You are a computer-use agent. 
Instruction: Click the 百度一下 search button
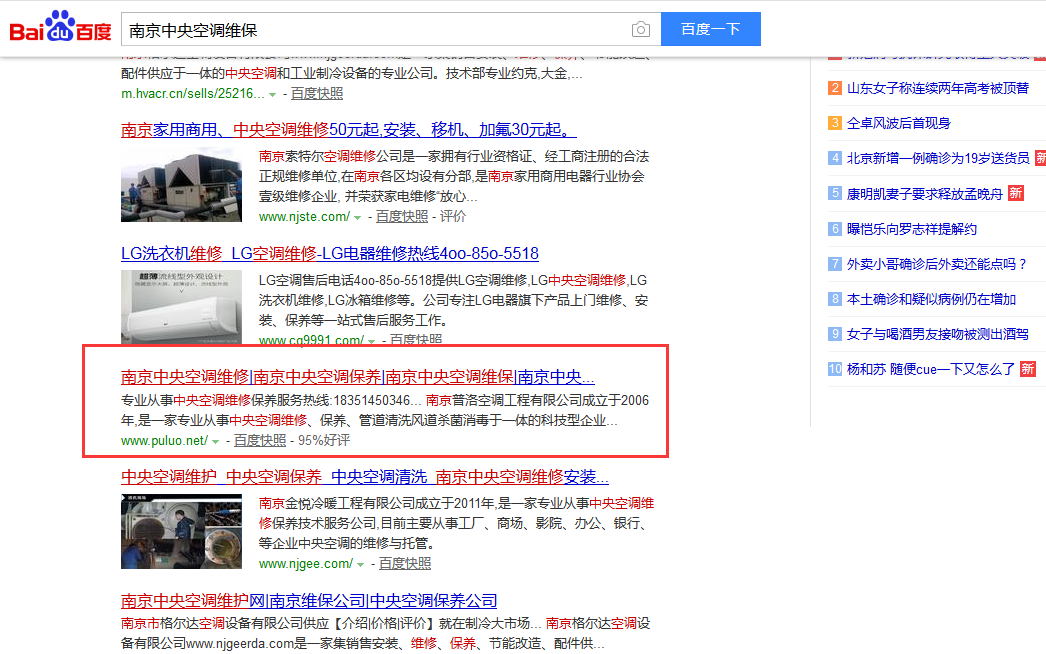click(710, 29)
